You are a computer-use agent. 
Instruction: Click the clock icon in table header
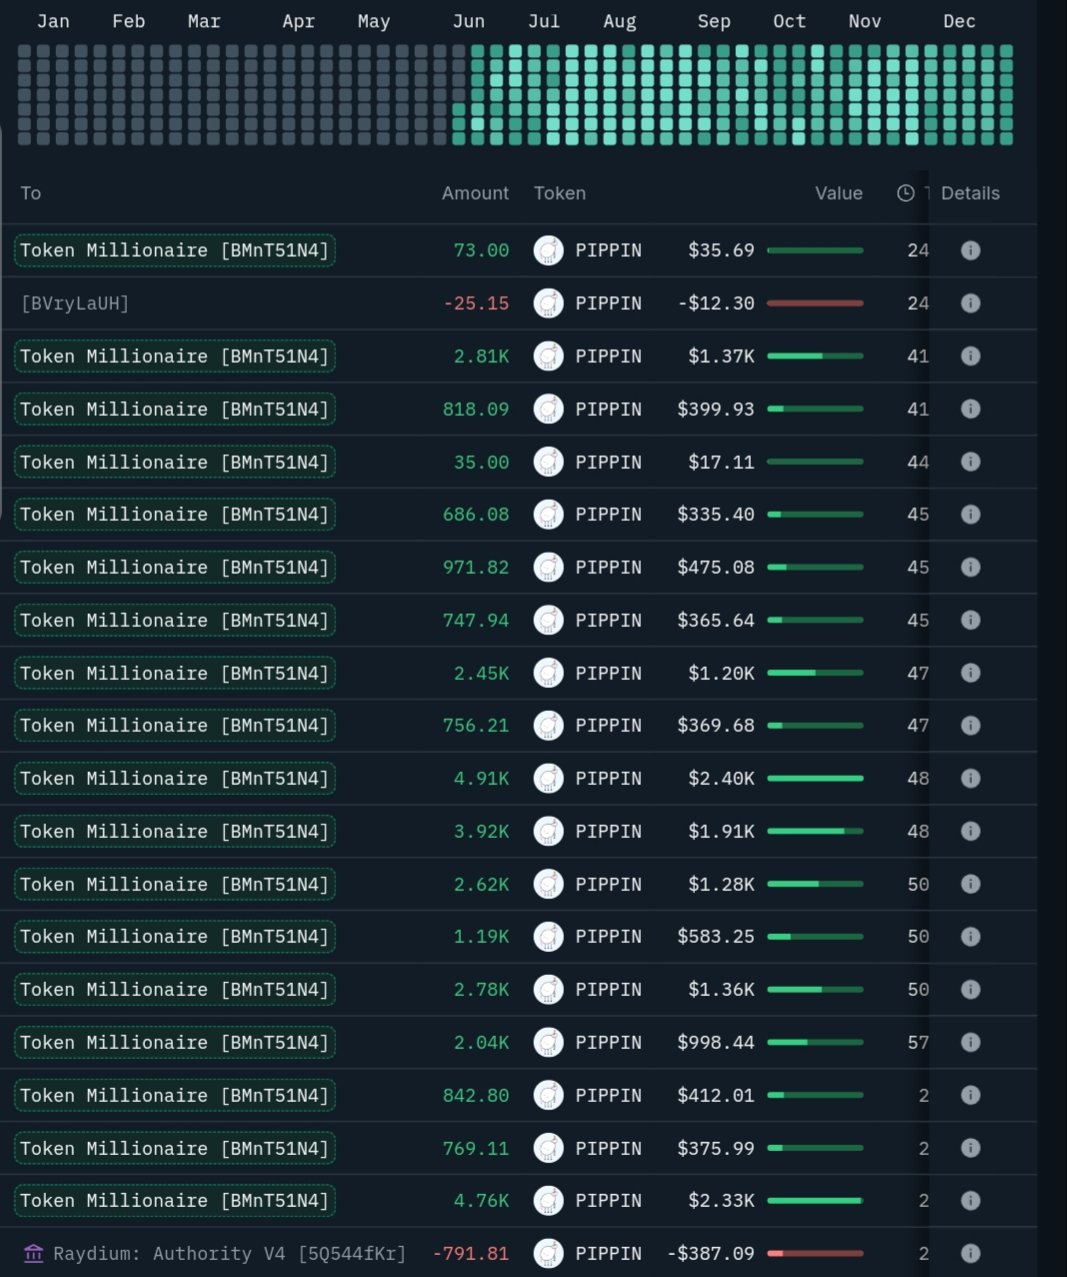(x=905, y=193)
